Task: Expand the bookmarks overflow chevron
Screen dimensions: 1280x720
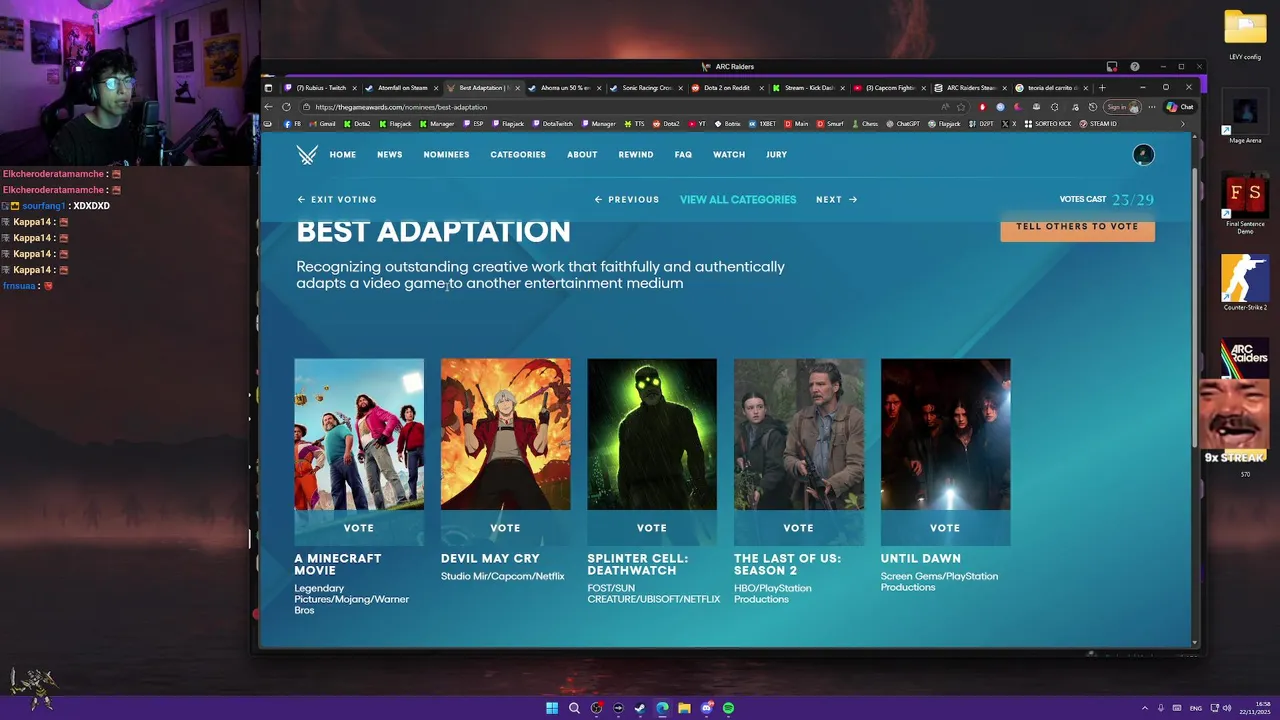Action: (x=1182, y=124)
